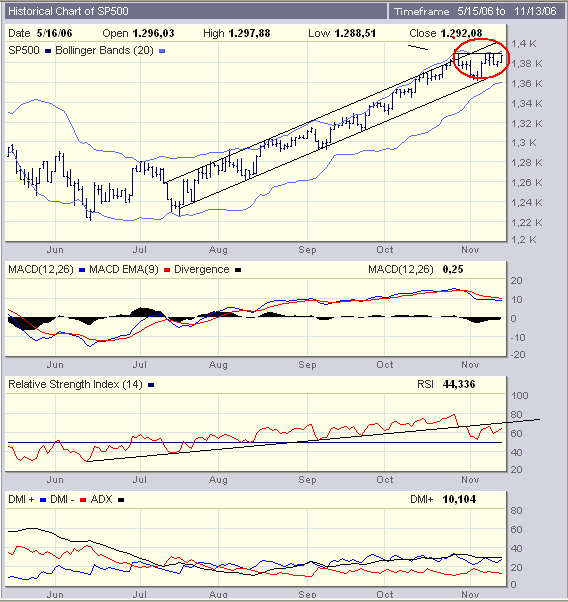Select the High value 1.297,88
The image size is (568, 602).
click(249, 33)
